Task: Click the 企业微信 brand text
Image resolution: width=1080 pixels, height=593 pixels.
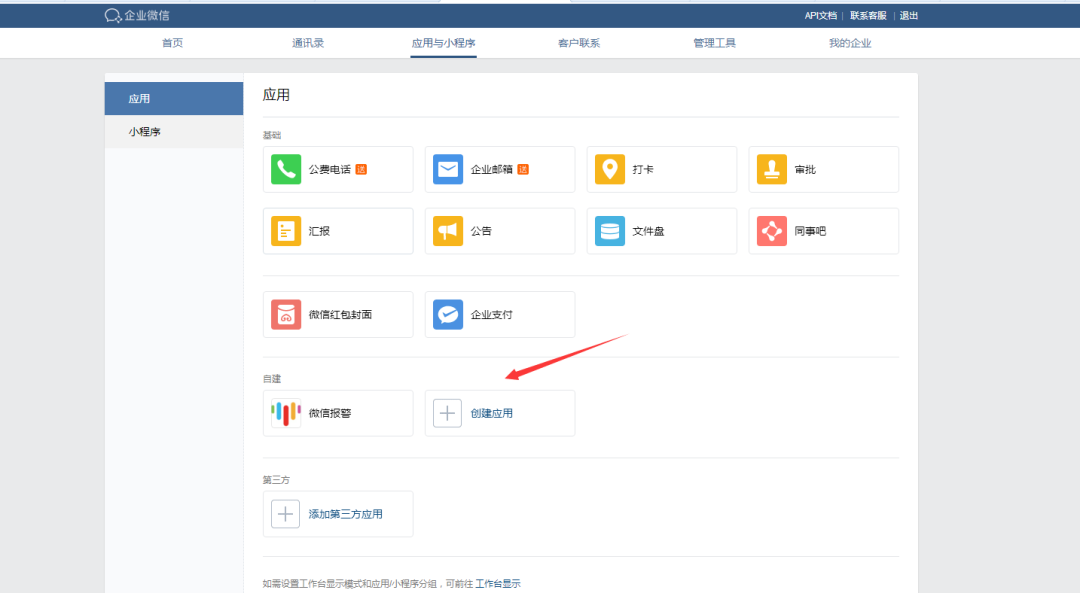Action: coord(147,15)
